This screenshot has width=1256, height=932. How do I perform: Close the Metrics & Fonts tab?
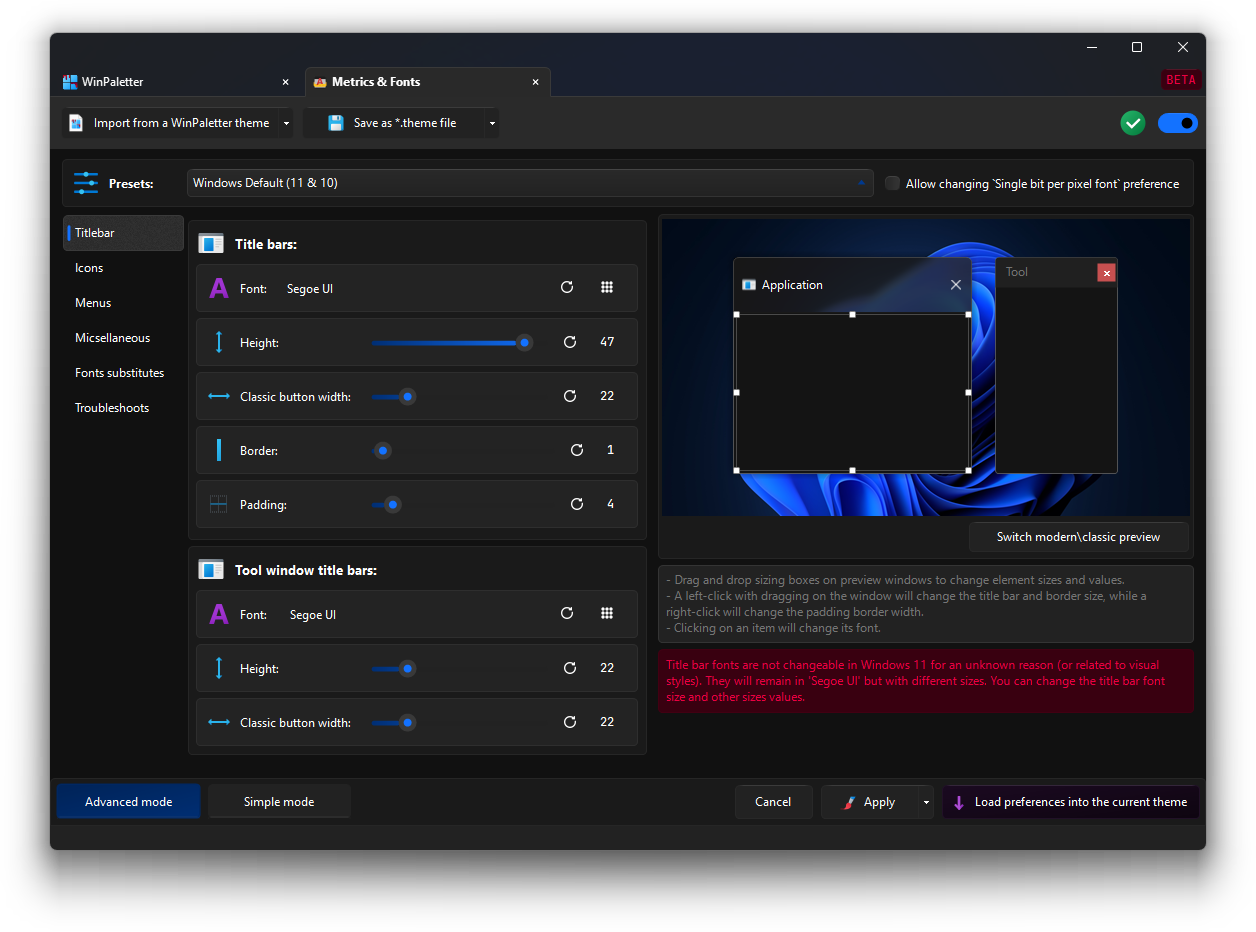point(535,82)
